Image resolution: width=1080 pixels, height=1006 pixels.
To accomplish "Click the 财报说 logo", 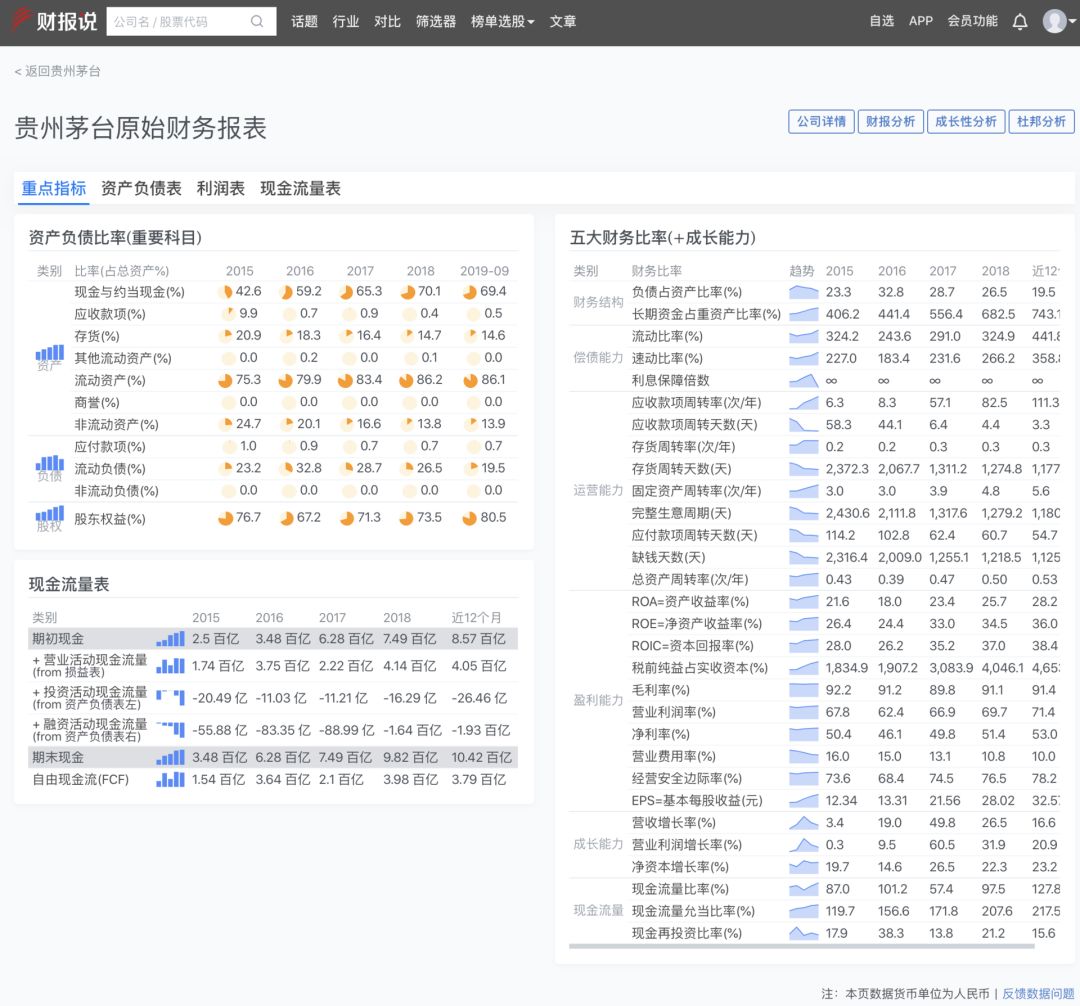I will coord(54,21).
